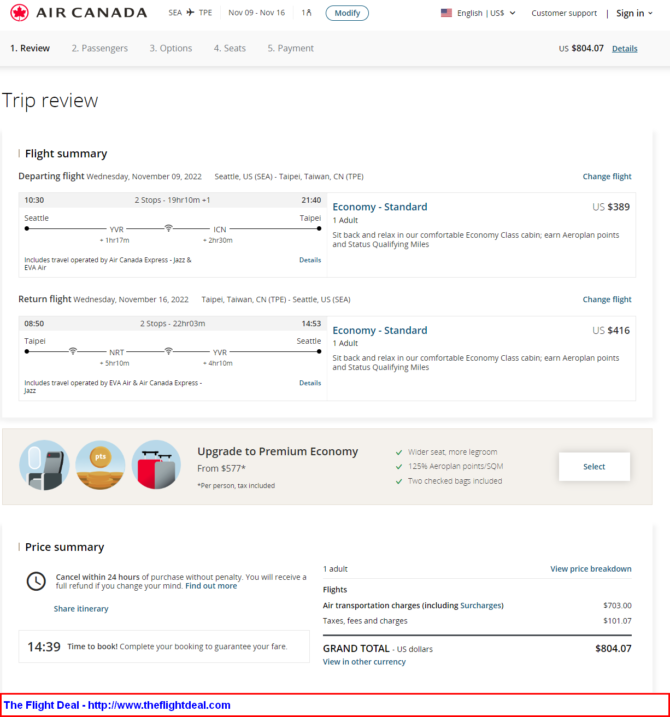Select the 4. Seats step tab
This screenshot has height=717, width=670.
click(230, 48)
